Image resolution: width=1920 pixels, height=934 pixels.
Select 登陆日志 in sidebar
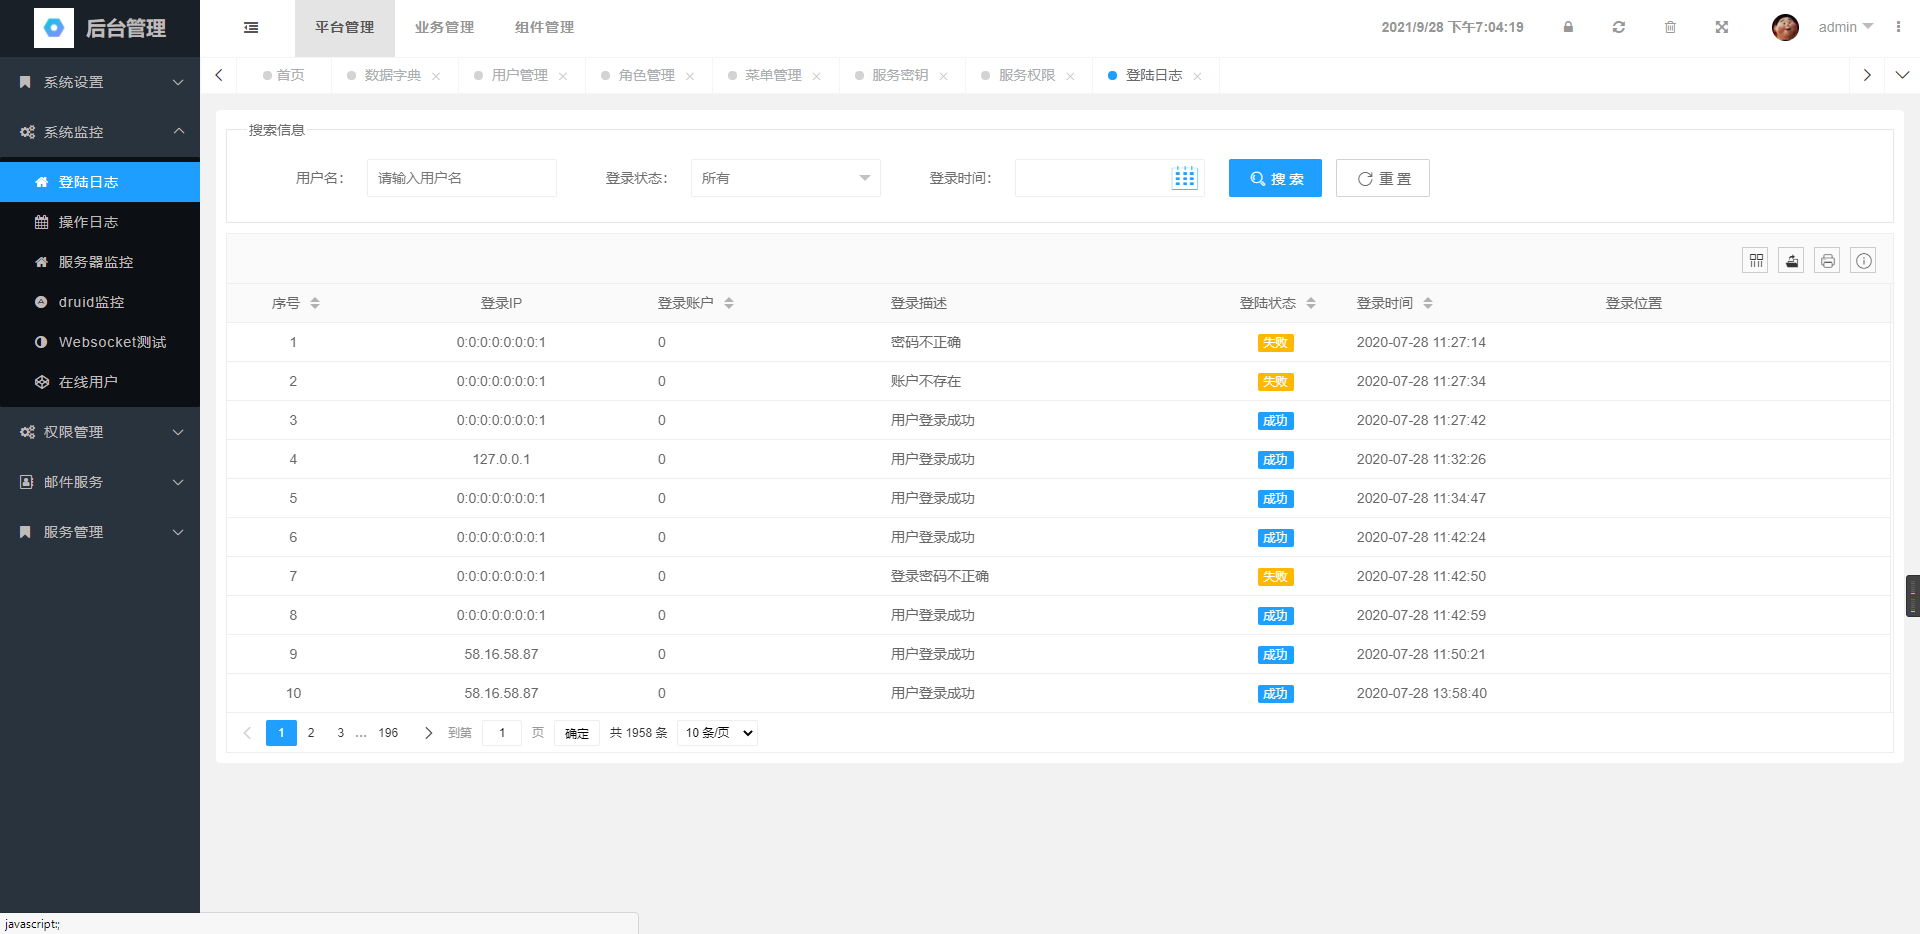coord(100,182)
